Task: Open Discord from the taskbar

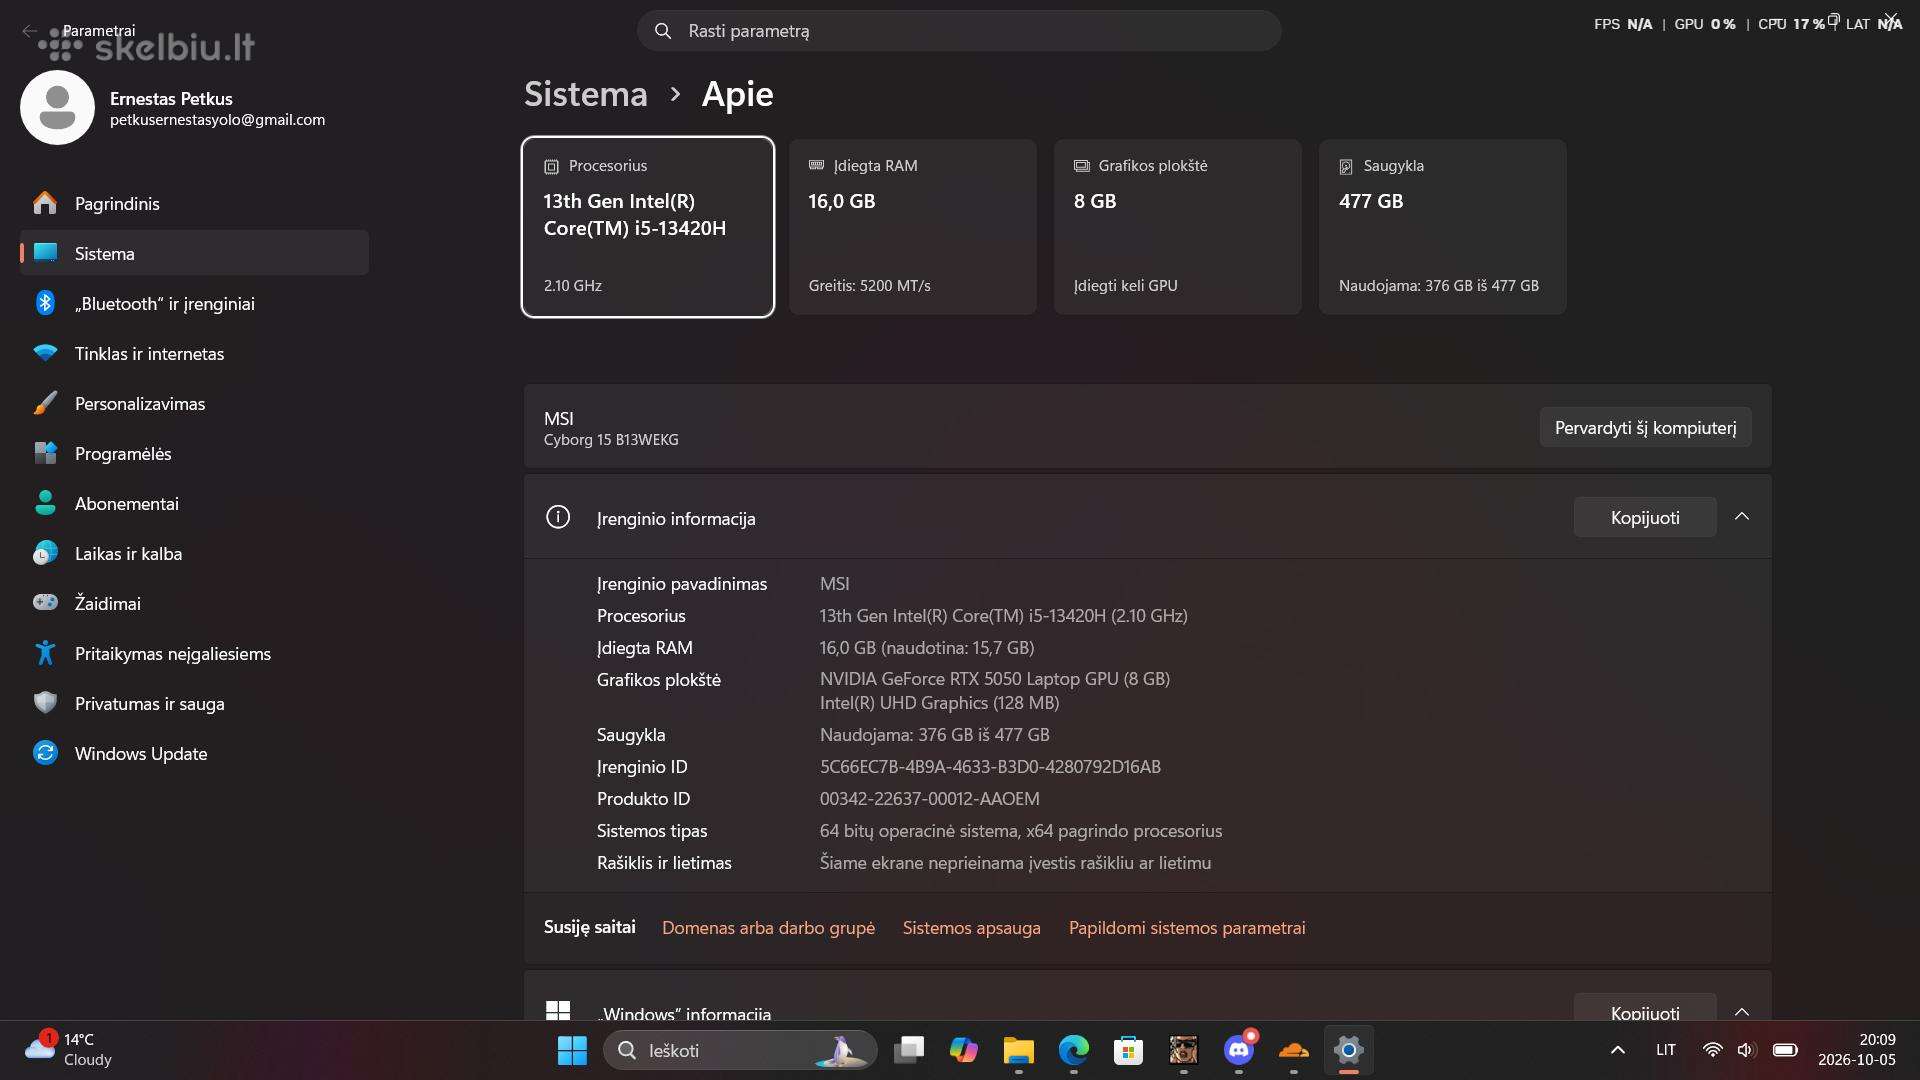Action: click(x=1239, y=1050)
